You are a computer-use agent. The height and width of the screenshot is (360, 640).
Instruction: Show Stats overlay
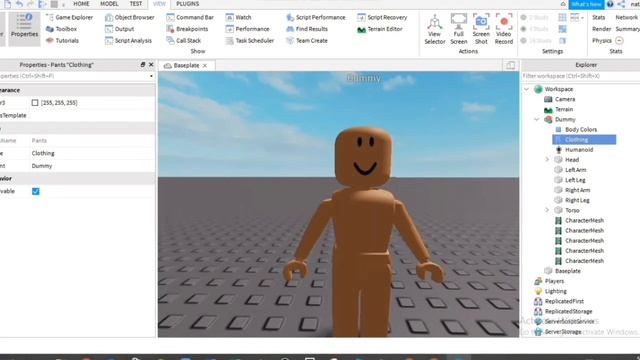599,18
